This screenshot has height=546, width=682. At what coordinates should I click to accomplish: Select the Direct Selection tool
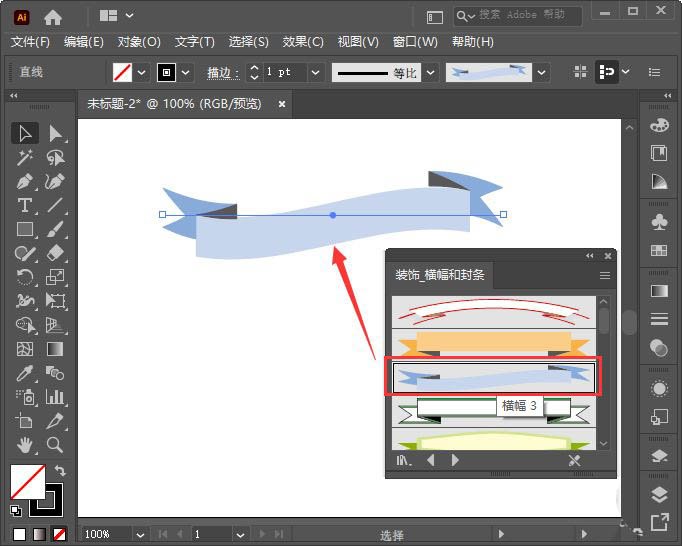[x=55, y=134]
